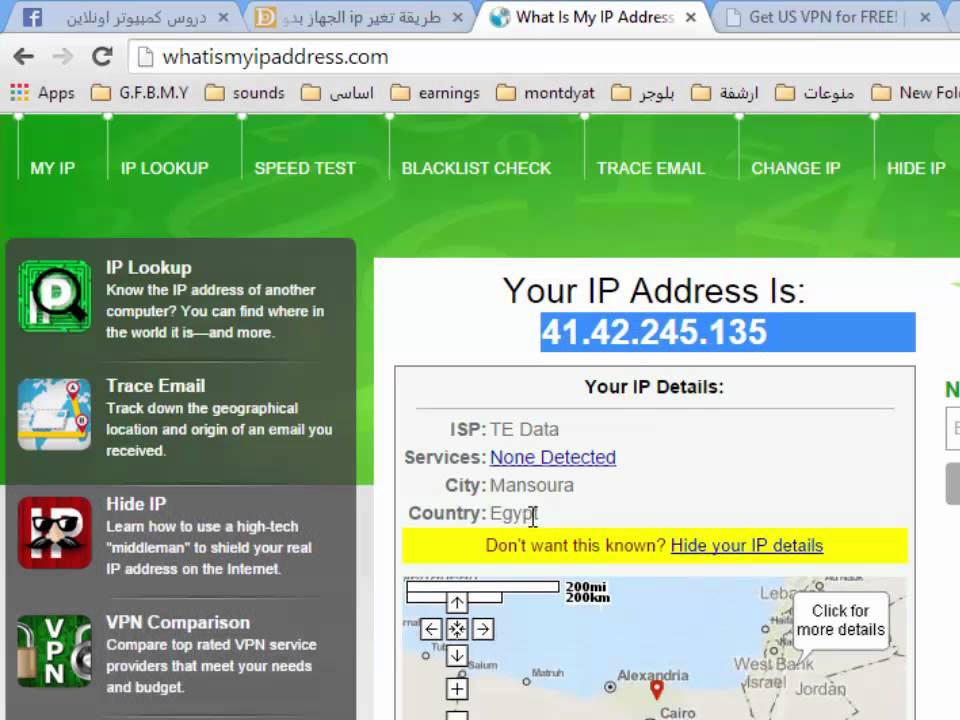960x720 pixels.
Task: Click the address bar URL field
Action: click(x=545, y=57)
